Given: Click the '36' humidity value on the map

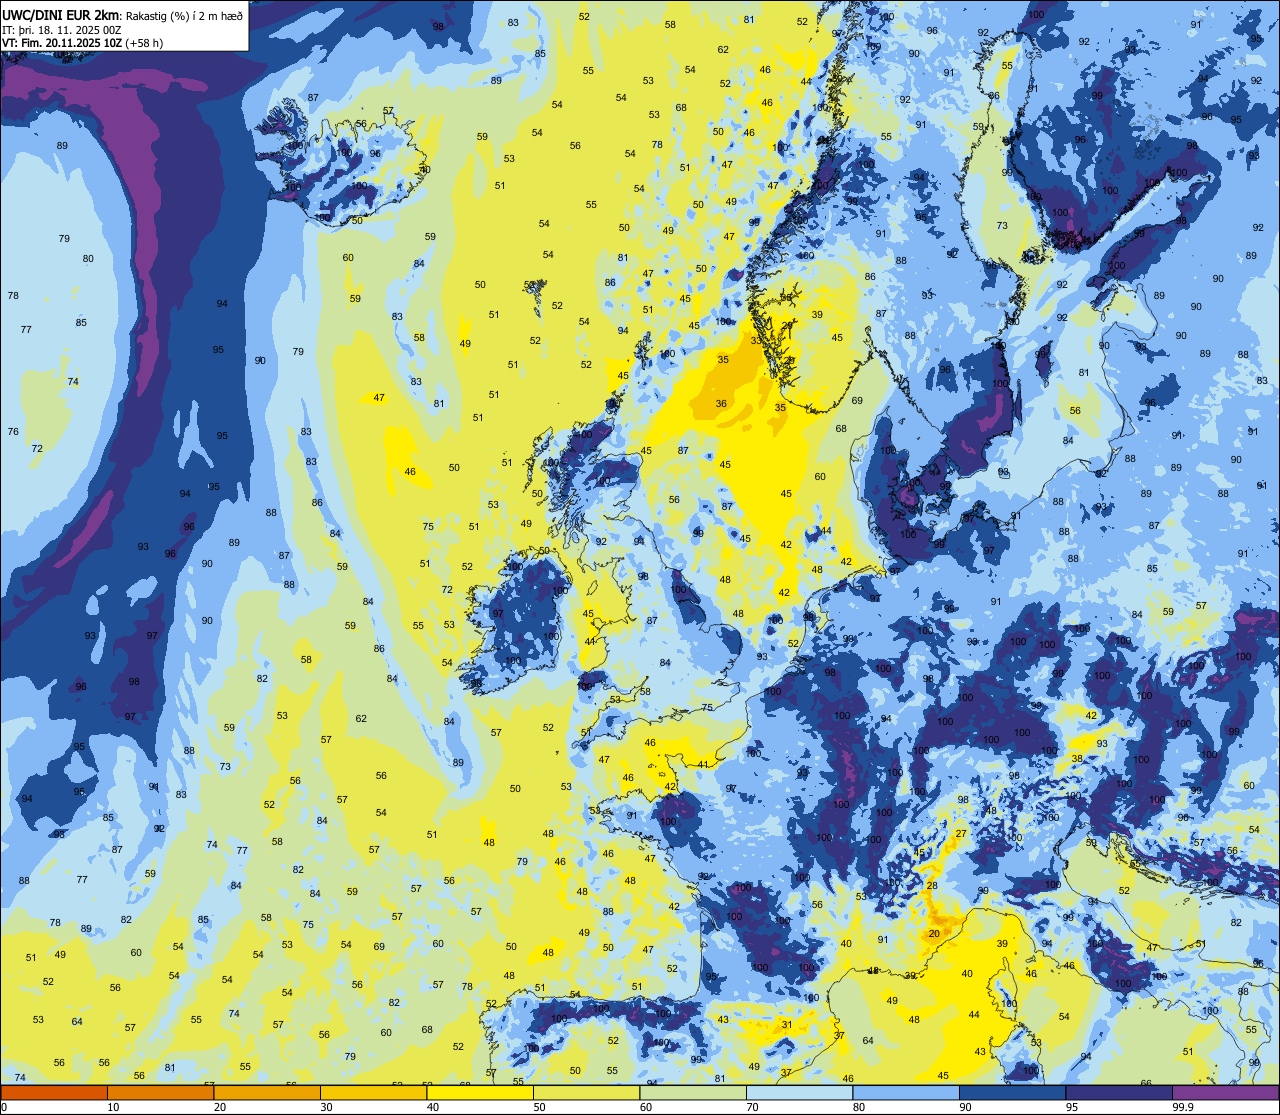Looking at the screenshot, I should click(721, 404).
